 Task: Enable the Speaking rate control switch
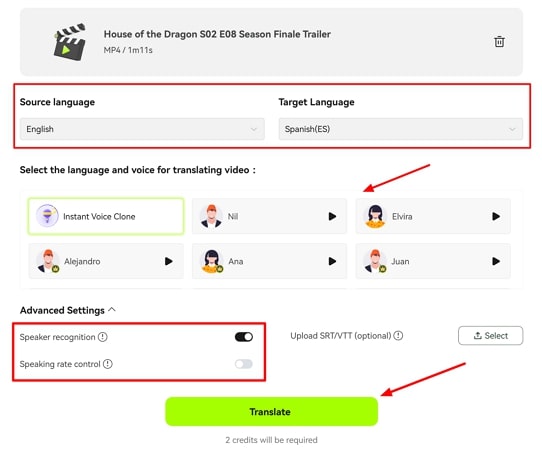tap(244, 364)
